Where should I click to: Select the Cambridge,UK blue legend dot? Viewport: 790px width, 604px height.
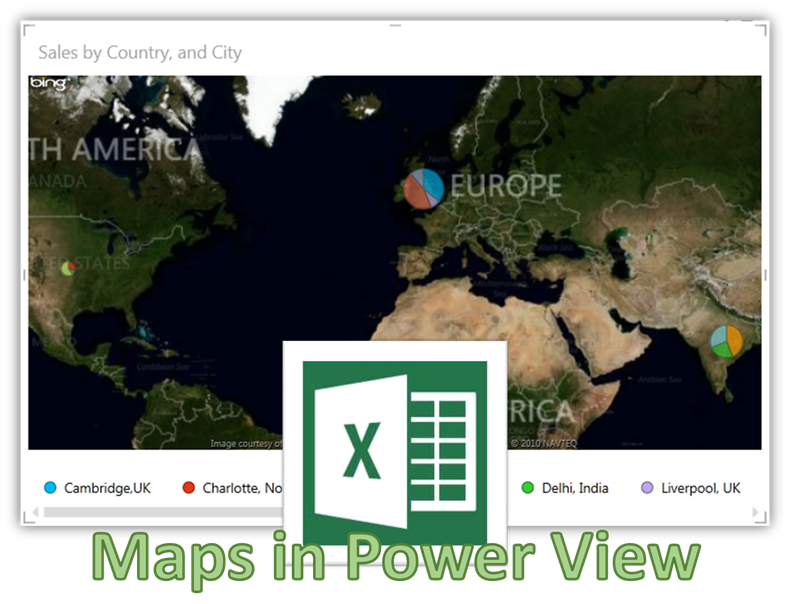(x=50, y=488)
